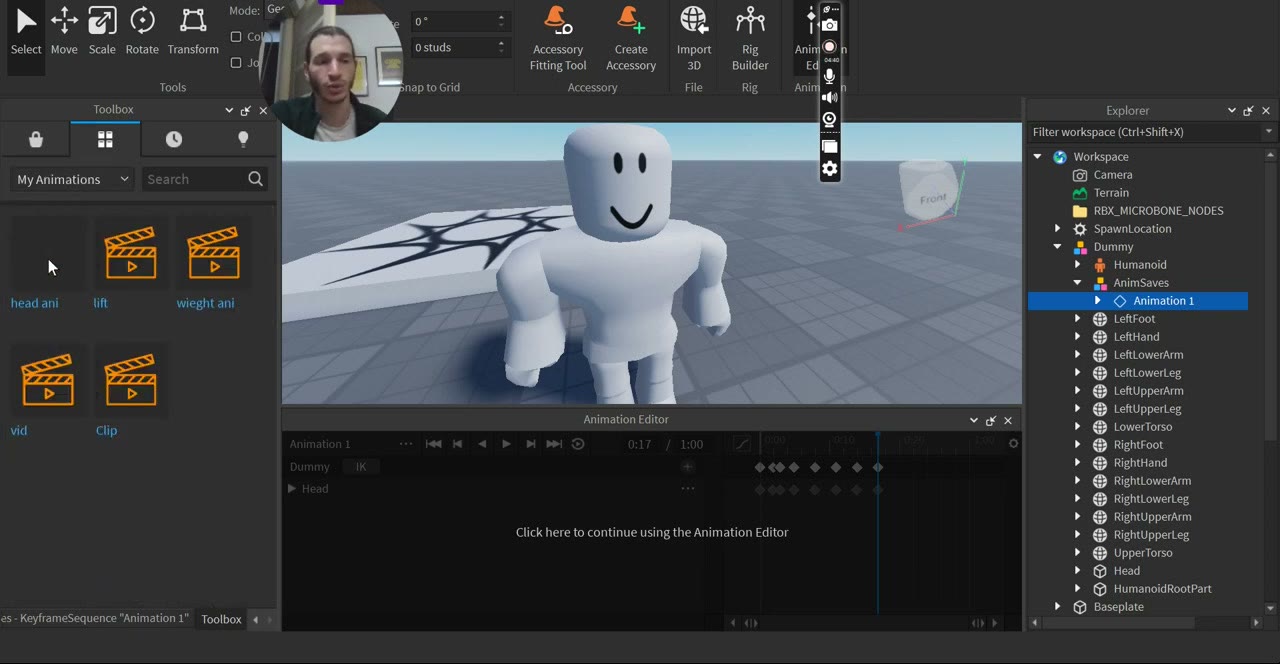Activate the Scale tool
This screenshot has height=664, width=1280.
pyautogui.click(x=102, y=32)
